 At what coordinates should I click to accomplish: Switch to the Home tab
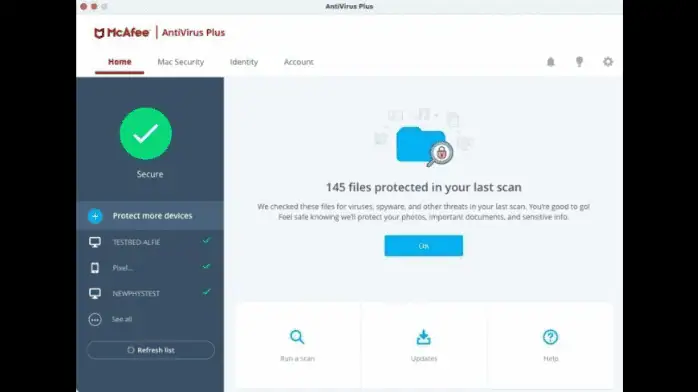coord(120,62)
